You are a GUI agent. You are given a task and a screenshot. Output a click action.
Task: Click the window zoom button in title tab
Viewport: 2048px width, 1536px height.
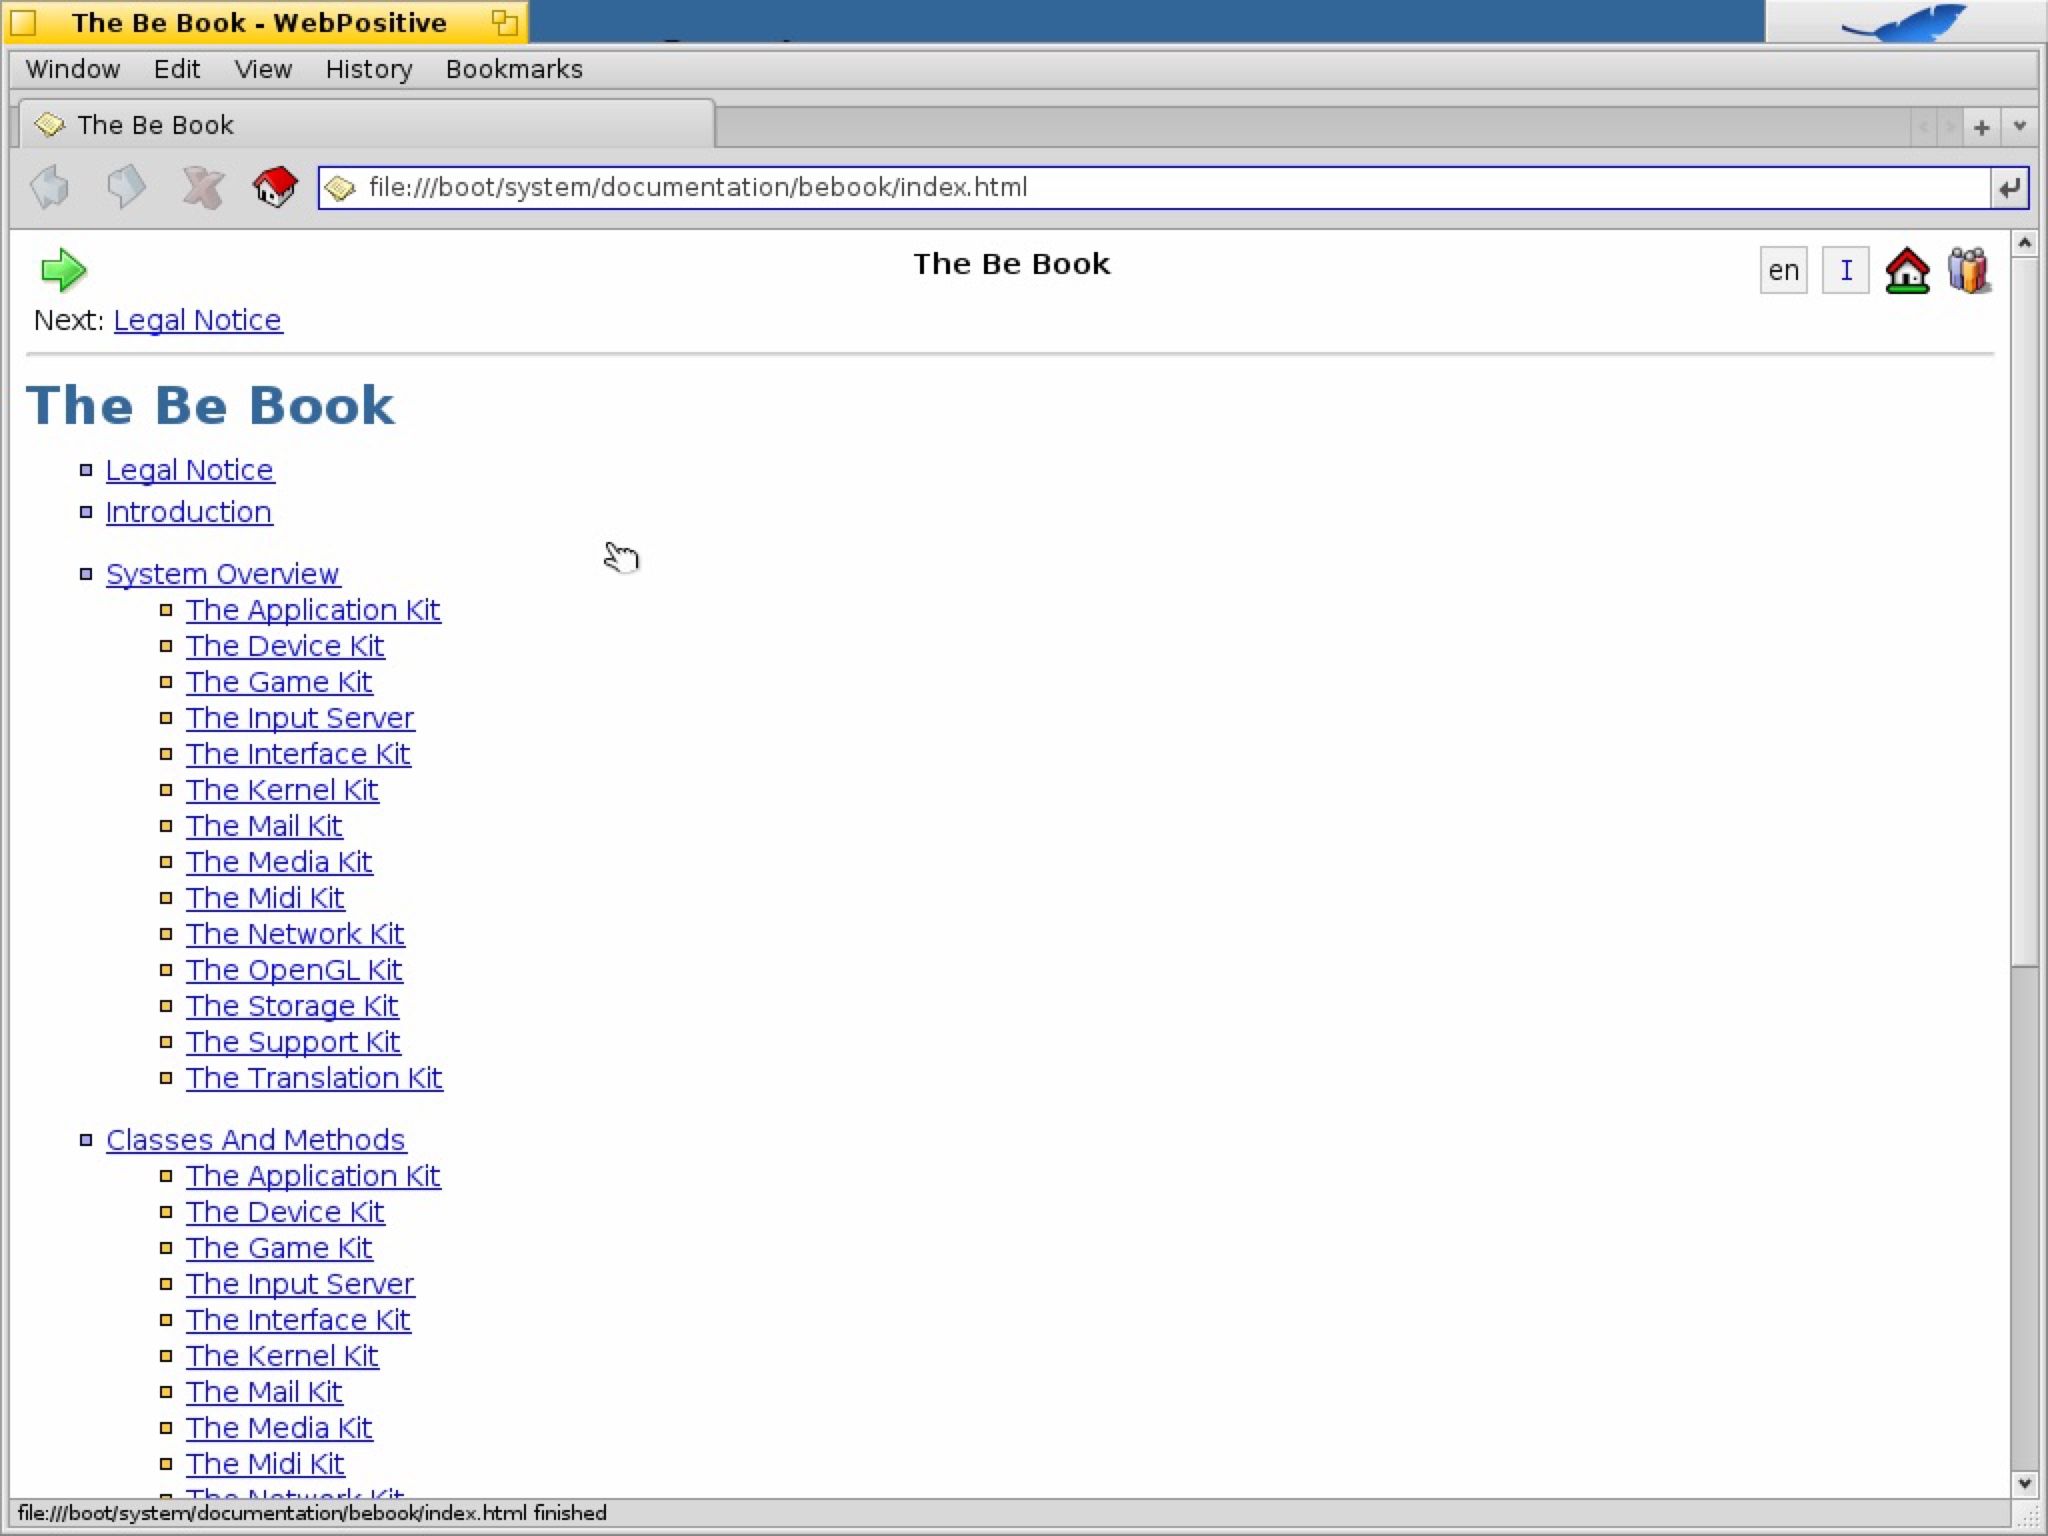coord(505,23)
